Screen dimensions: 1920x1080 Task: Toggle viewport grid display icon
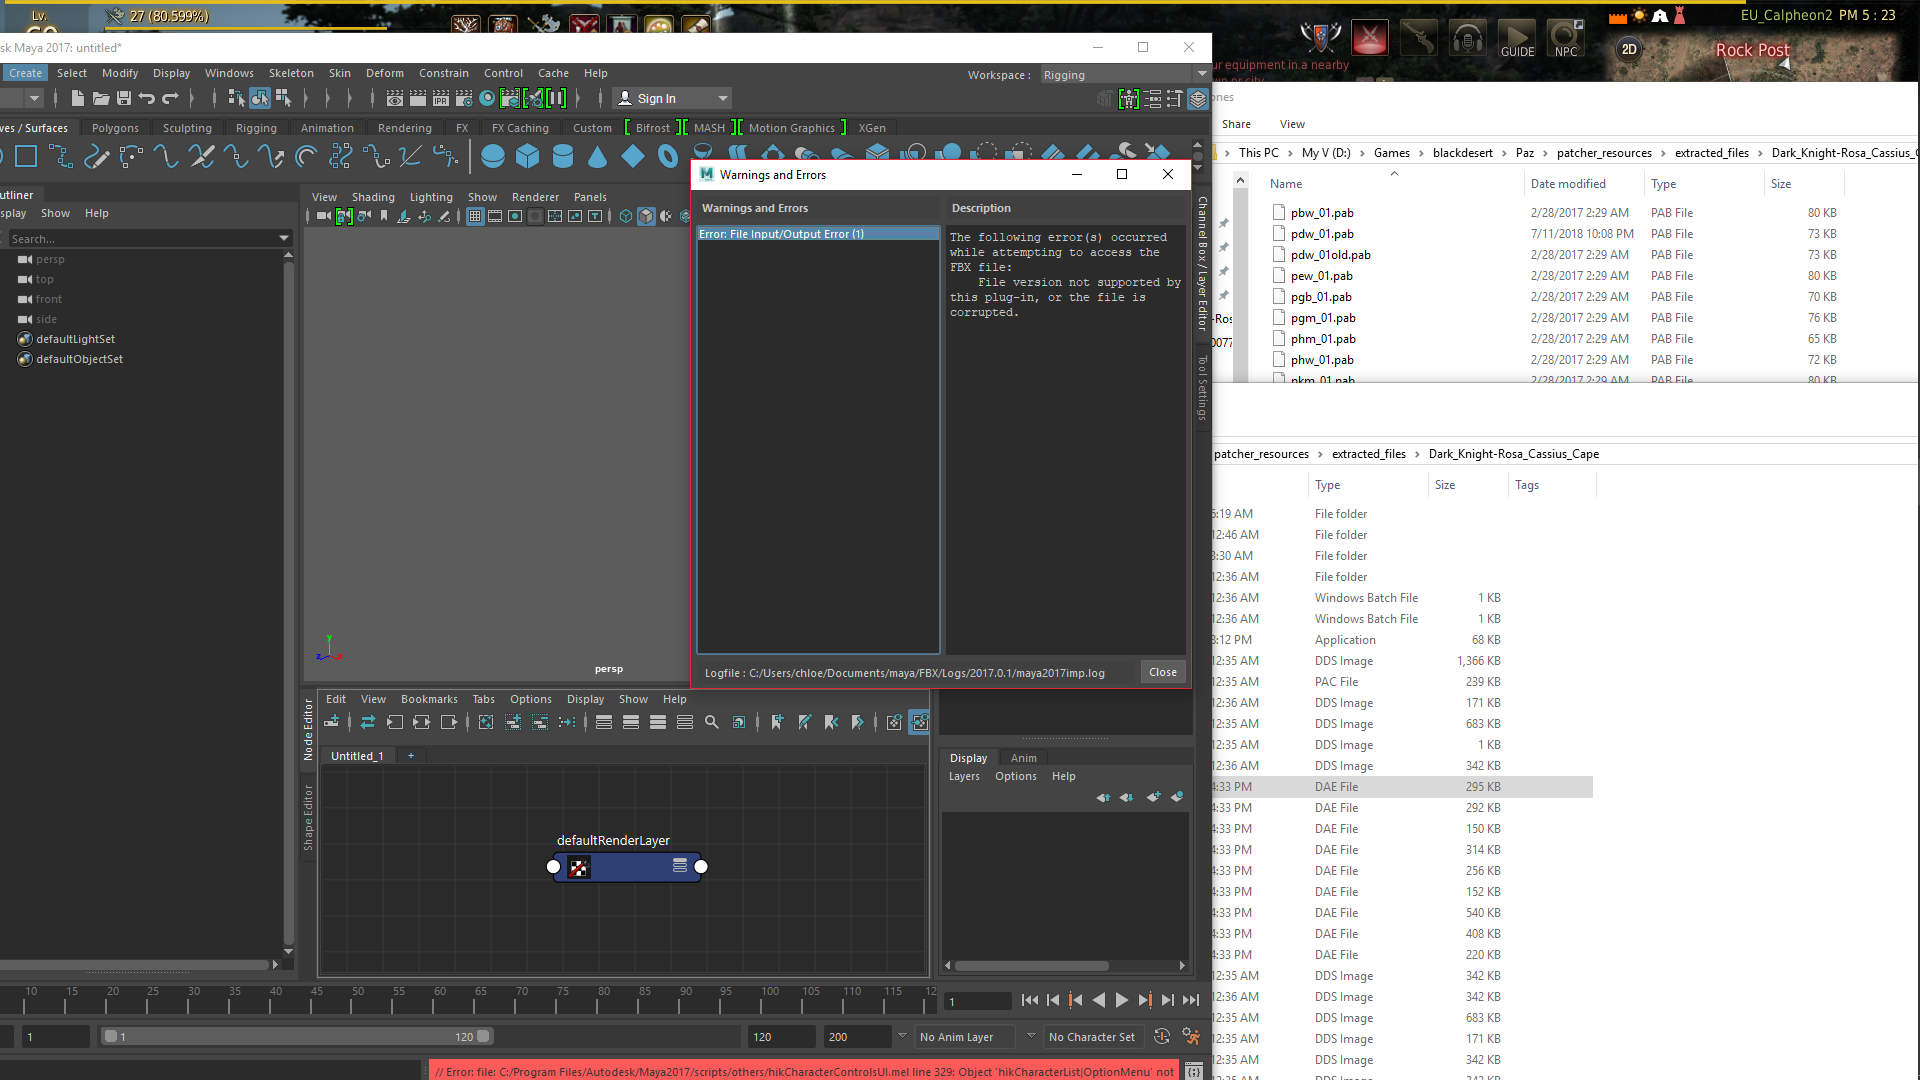475,216
